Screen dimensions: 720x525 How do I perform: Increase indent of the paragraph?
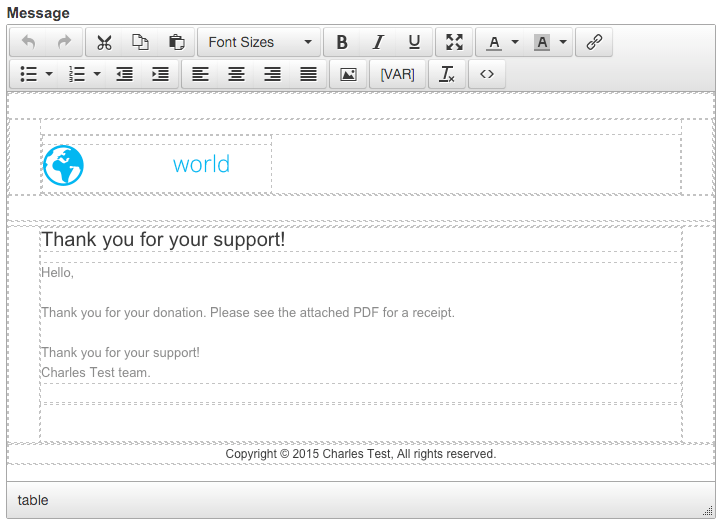(160, 74)
